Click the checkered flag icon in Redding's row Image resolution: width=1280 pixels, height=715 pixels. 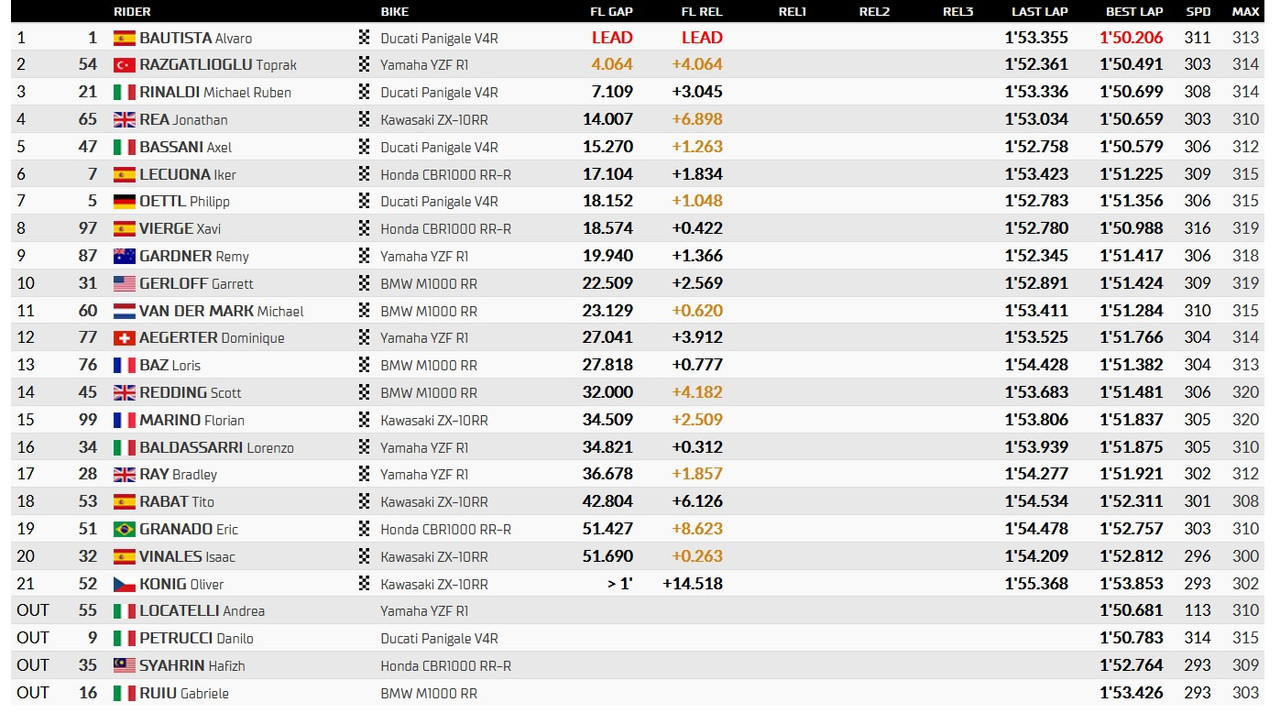tap(364, 393)
